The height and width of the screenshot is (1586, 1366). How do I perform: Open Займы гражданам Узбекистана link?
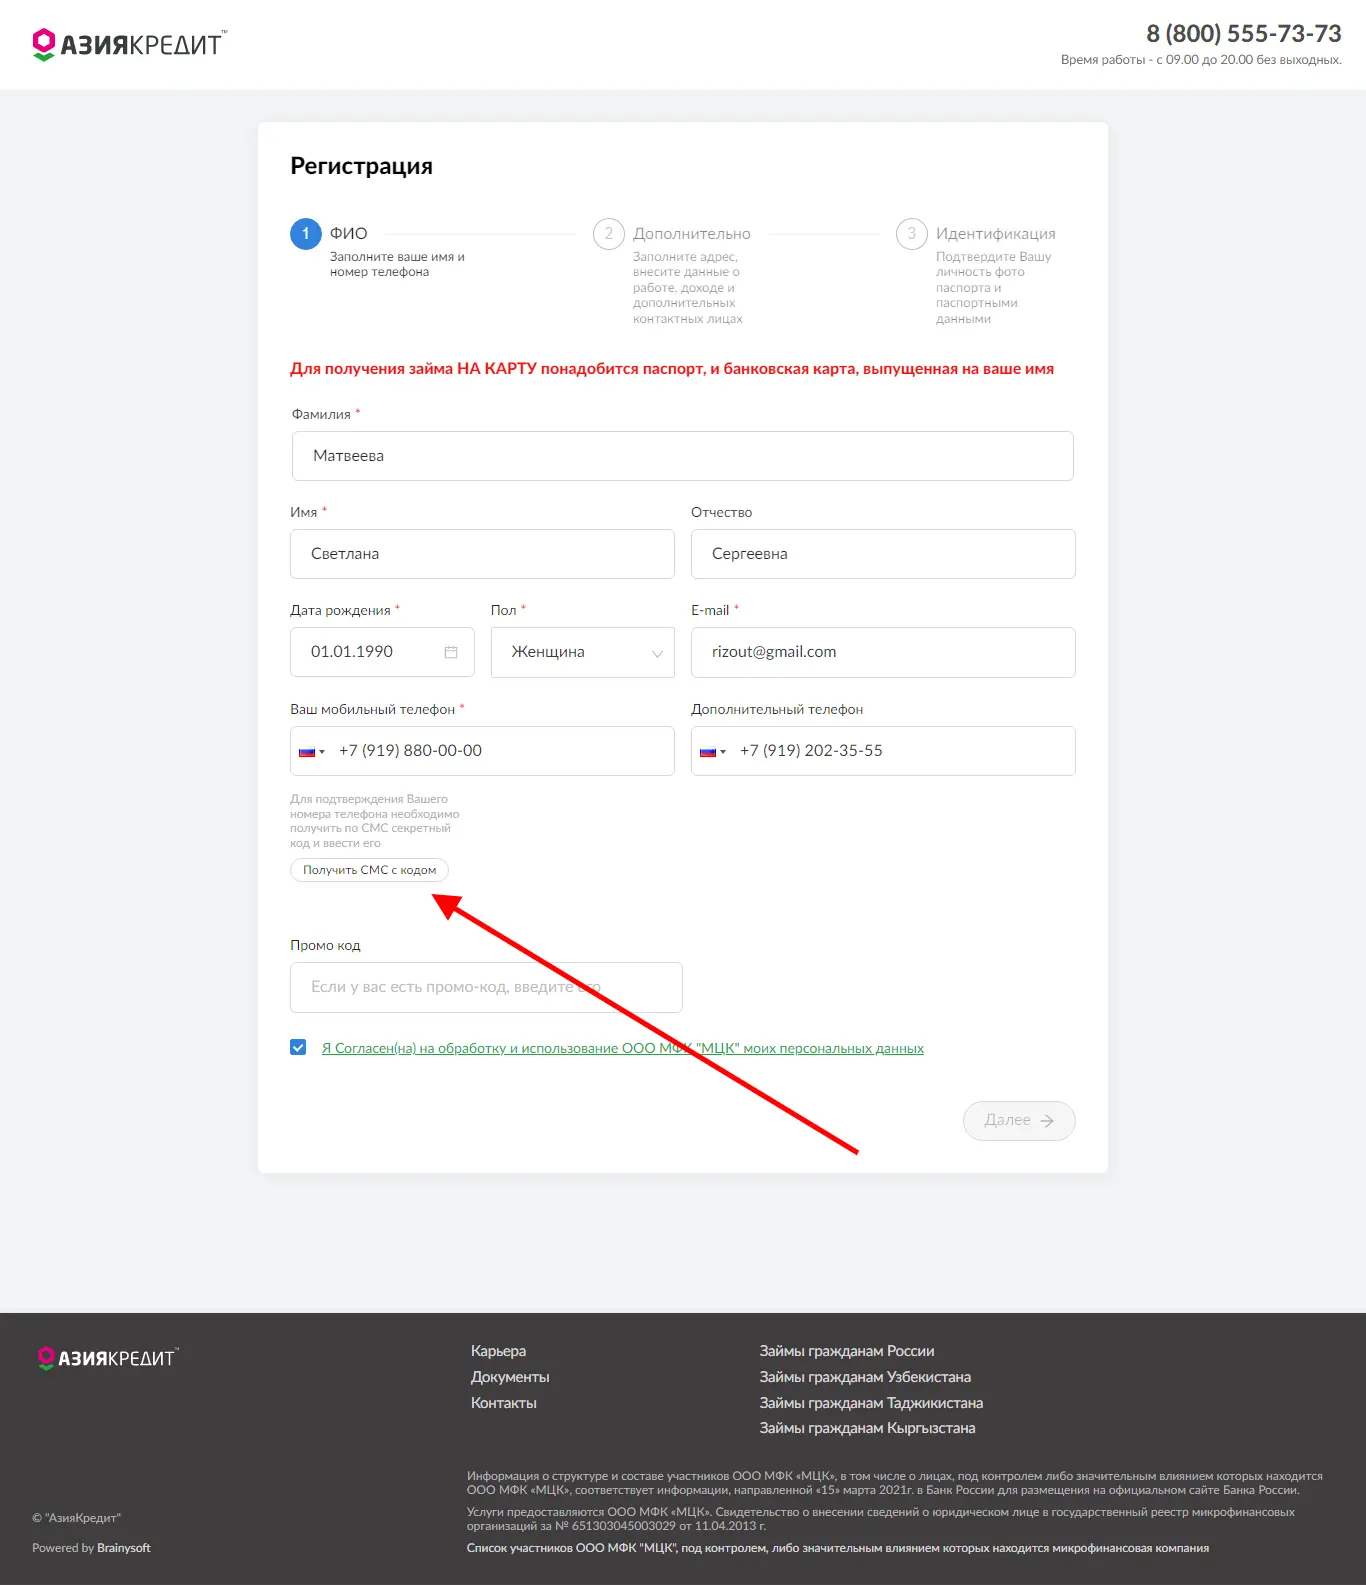[865, 1377]
